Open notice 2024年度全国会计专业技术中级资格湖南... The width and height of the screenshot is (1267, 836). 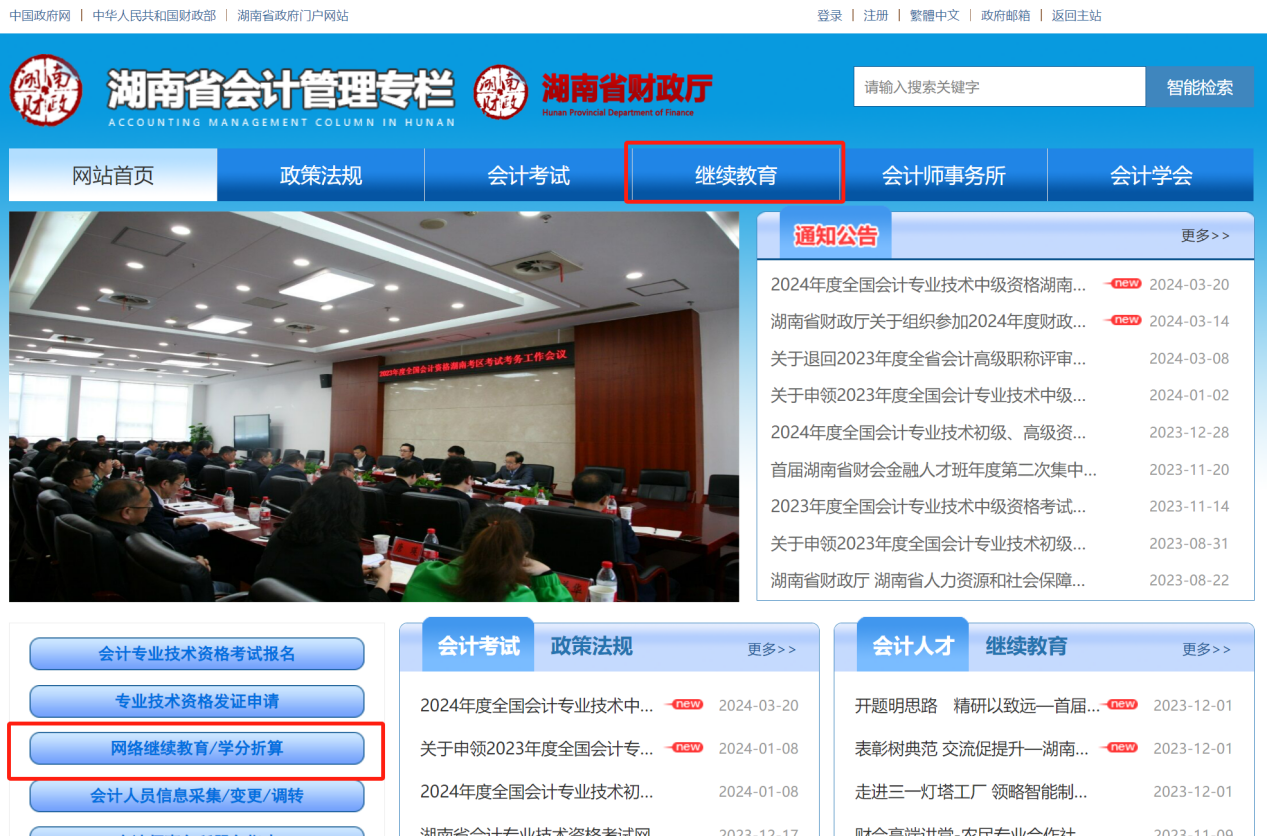tap(928, 285)
